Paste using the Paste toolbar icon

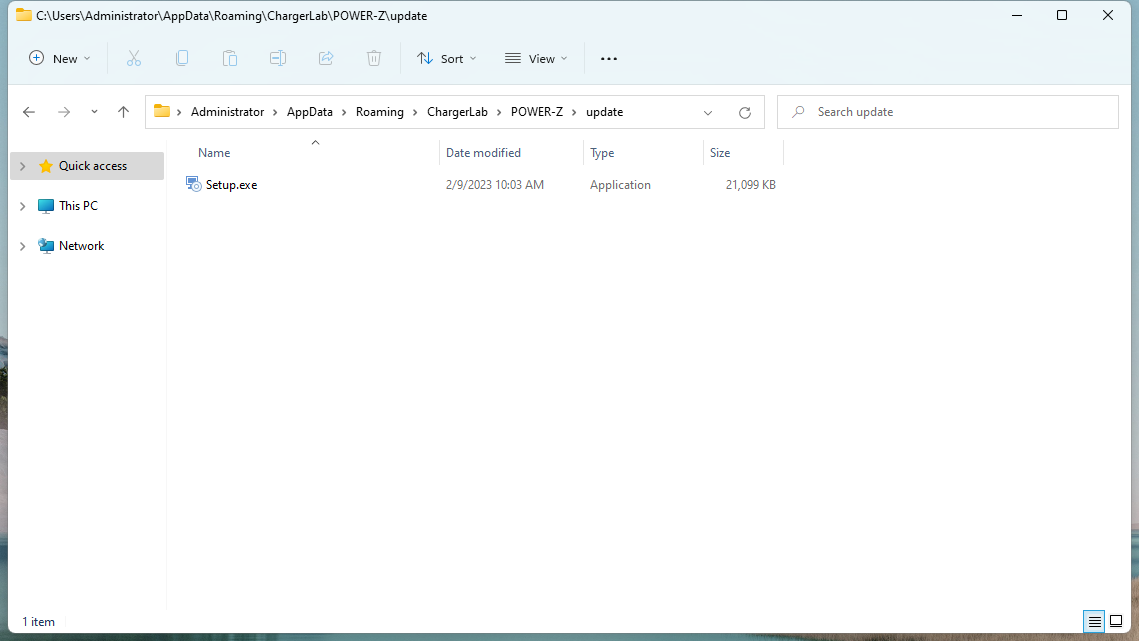pos(230,58)
